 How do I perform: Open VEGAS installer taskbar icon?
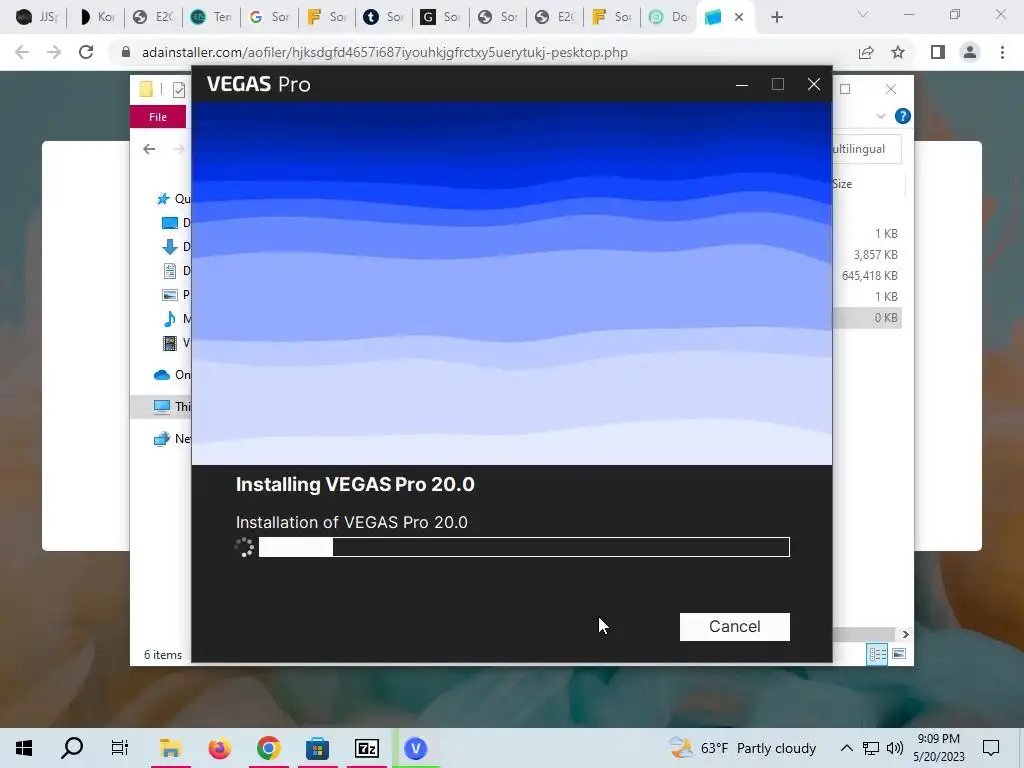tap(415, 748)
